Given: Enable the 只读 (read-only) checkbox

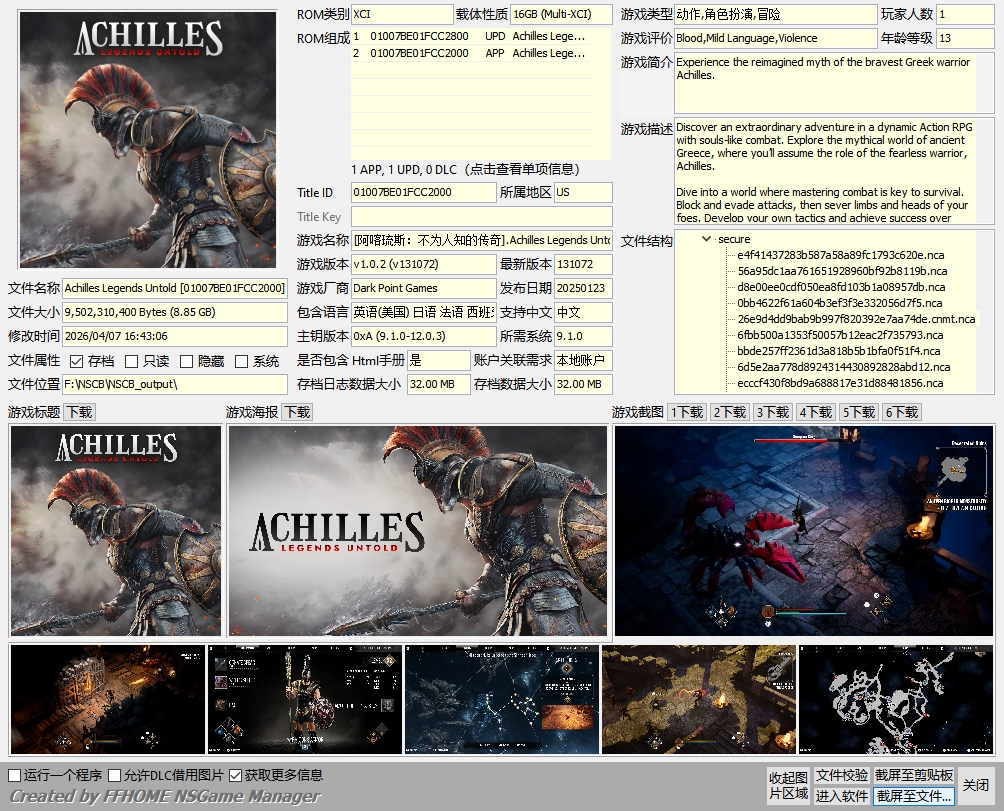Looking at the screenshot, I should [x=132, y=361].
